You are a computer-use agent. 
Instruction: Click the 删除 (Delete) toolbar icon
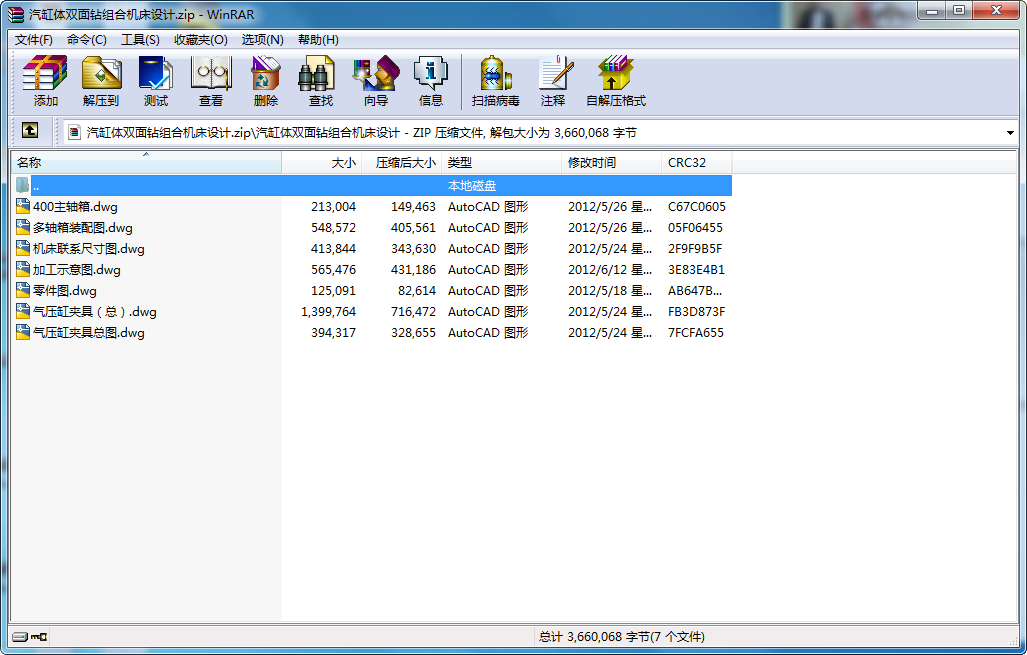[x=266, y=80]
